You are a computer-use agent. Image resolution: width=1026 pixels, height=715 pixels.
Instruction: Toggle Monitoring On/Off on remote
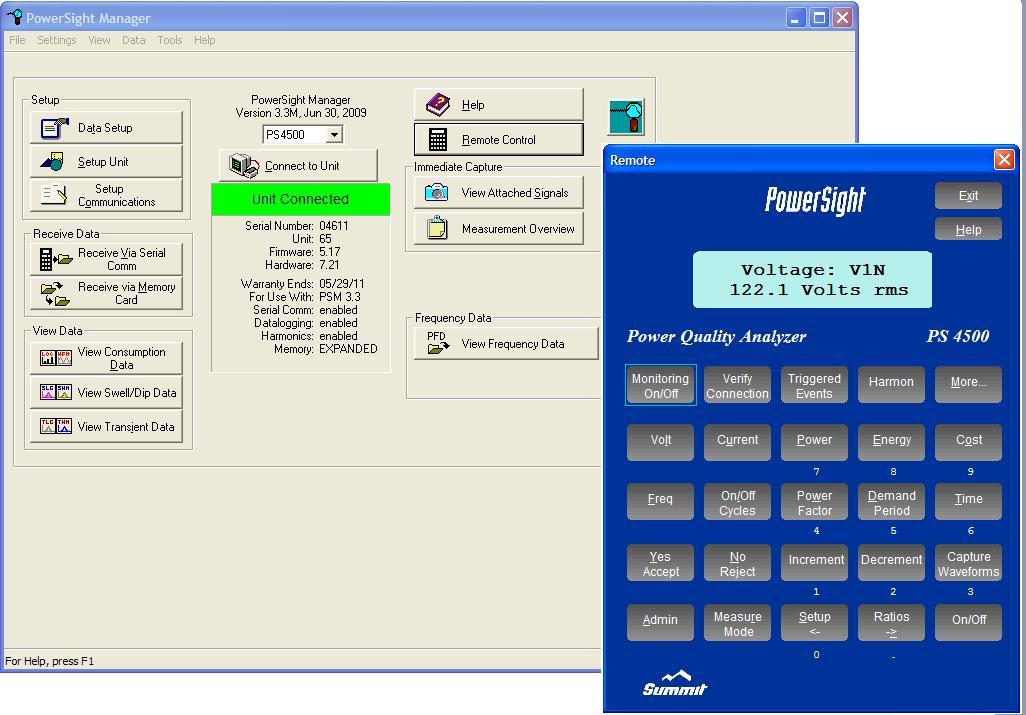coord(660,385)
